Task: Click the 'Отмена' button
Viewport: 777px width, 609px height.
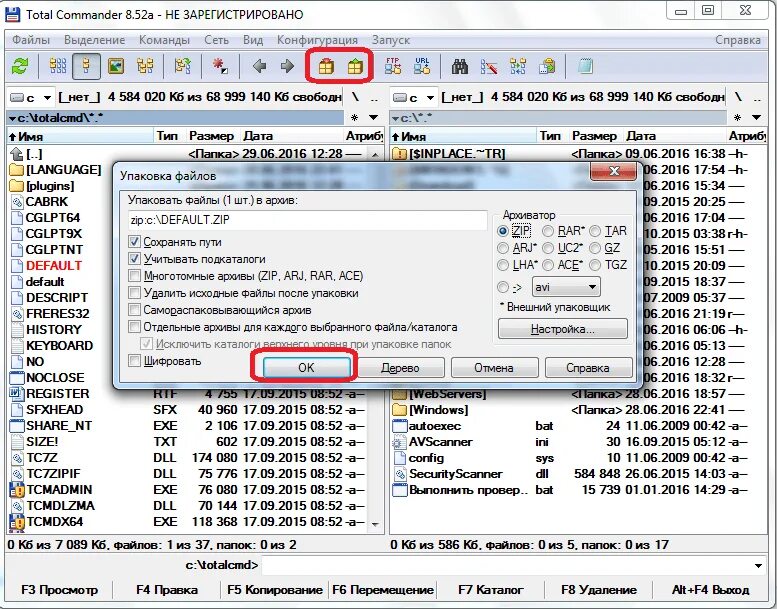Action: pyautogui.click(x=494, y=368)
